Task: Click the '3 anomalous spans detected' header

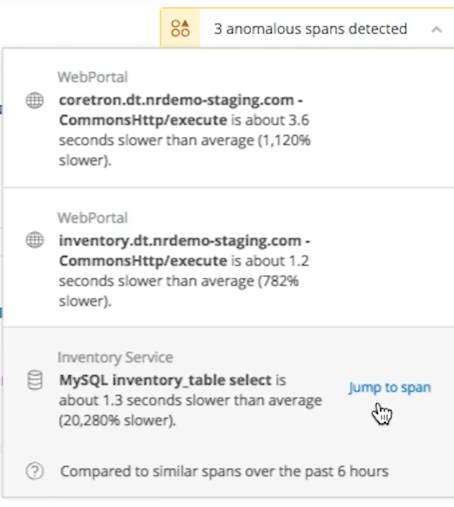Action: (310, 29)
